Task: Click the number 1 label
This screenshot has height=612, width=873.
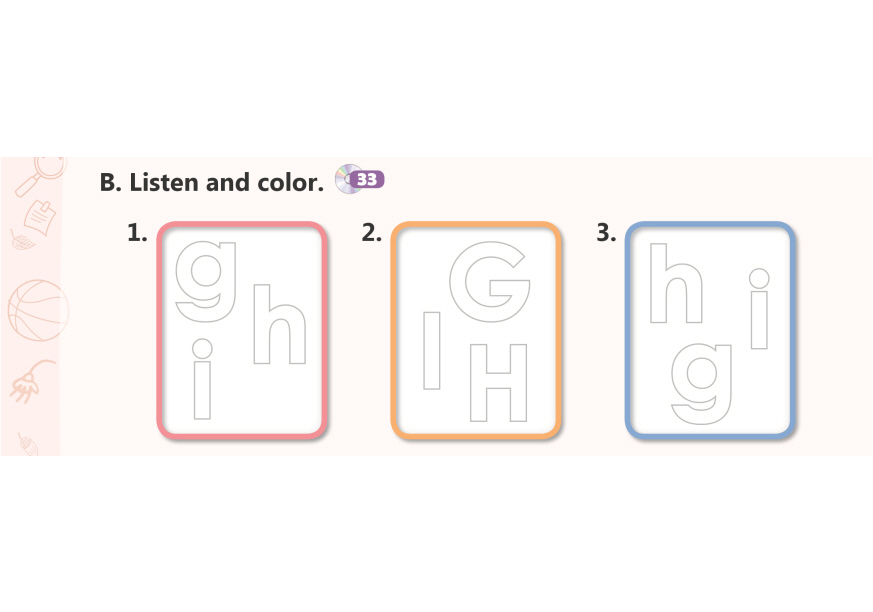Action: click(x=138, y=233)
